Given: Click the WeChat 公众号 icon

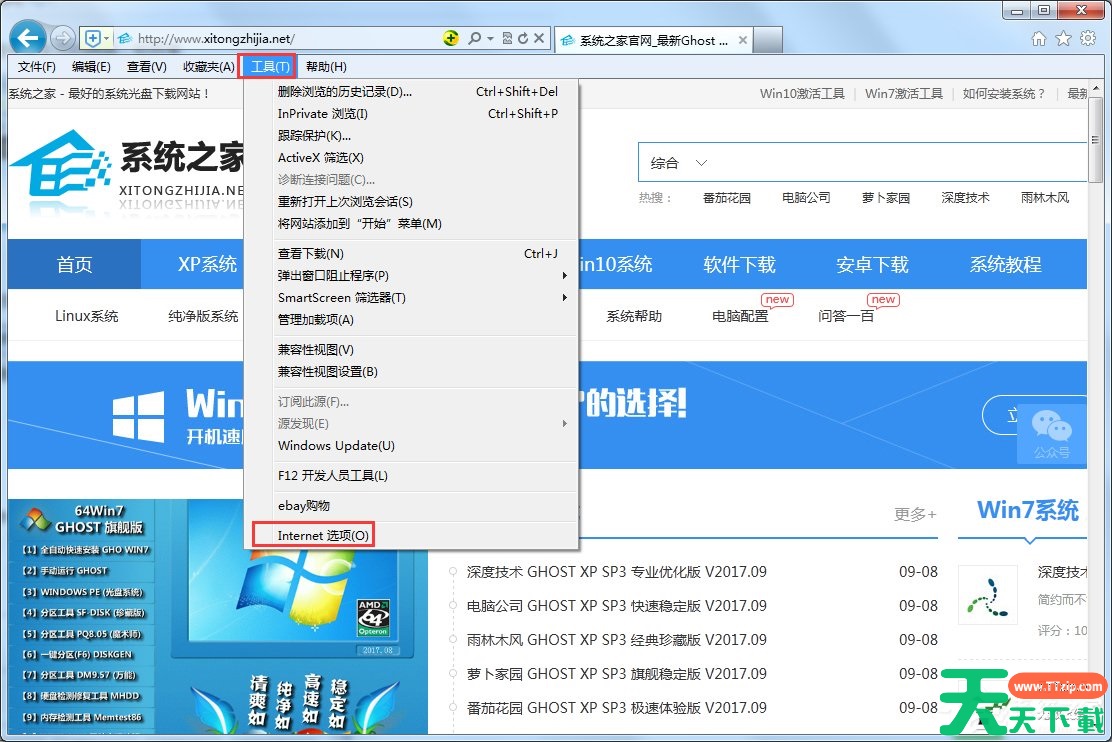Looking at the screenshot, I should click(1051, 432).
